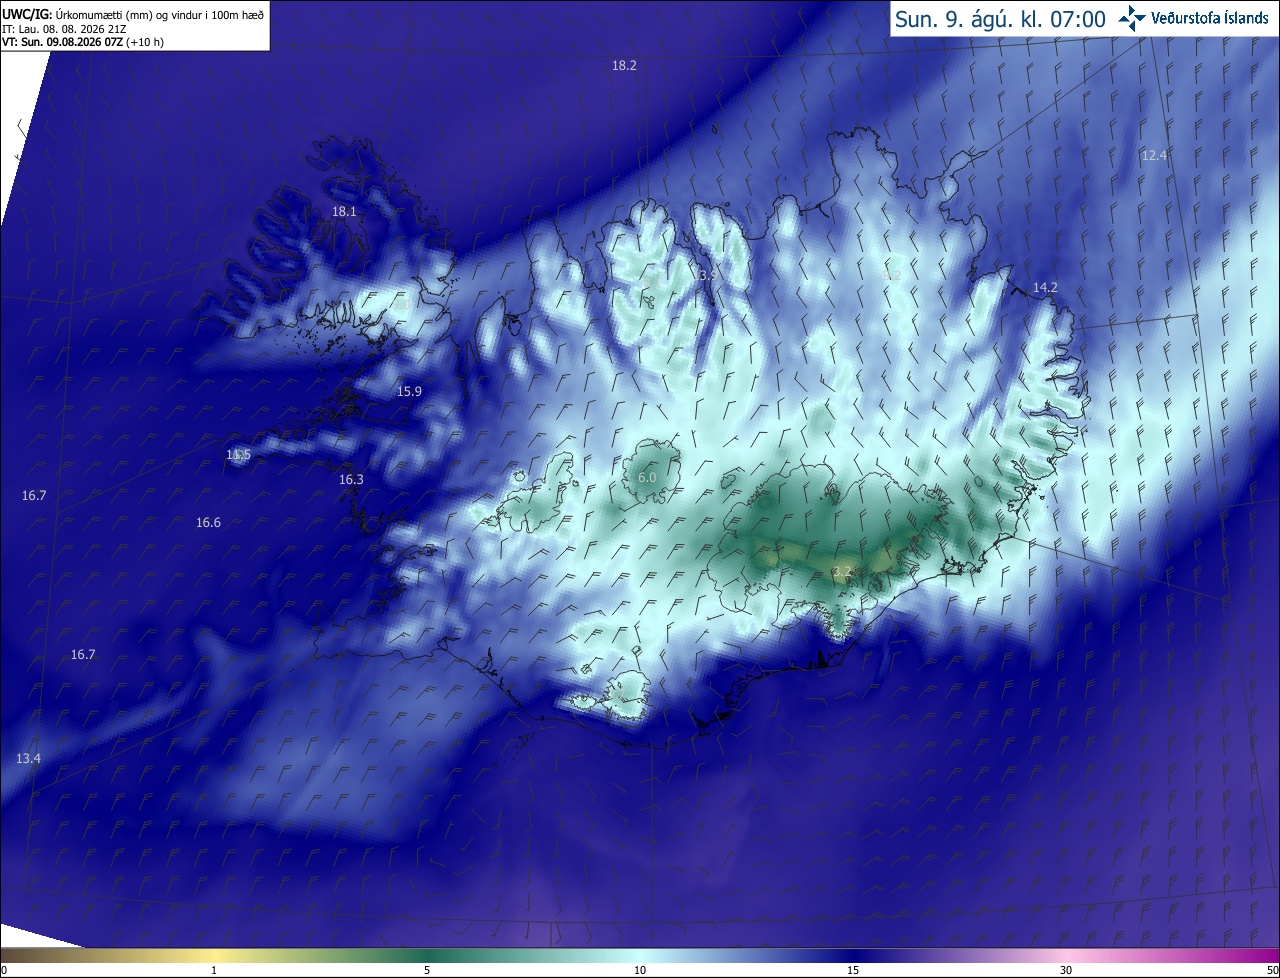
Task: Pick the yellow color near scale value 1
Action: [214, 956]
